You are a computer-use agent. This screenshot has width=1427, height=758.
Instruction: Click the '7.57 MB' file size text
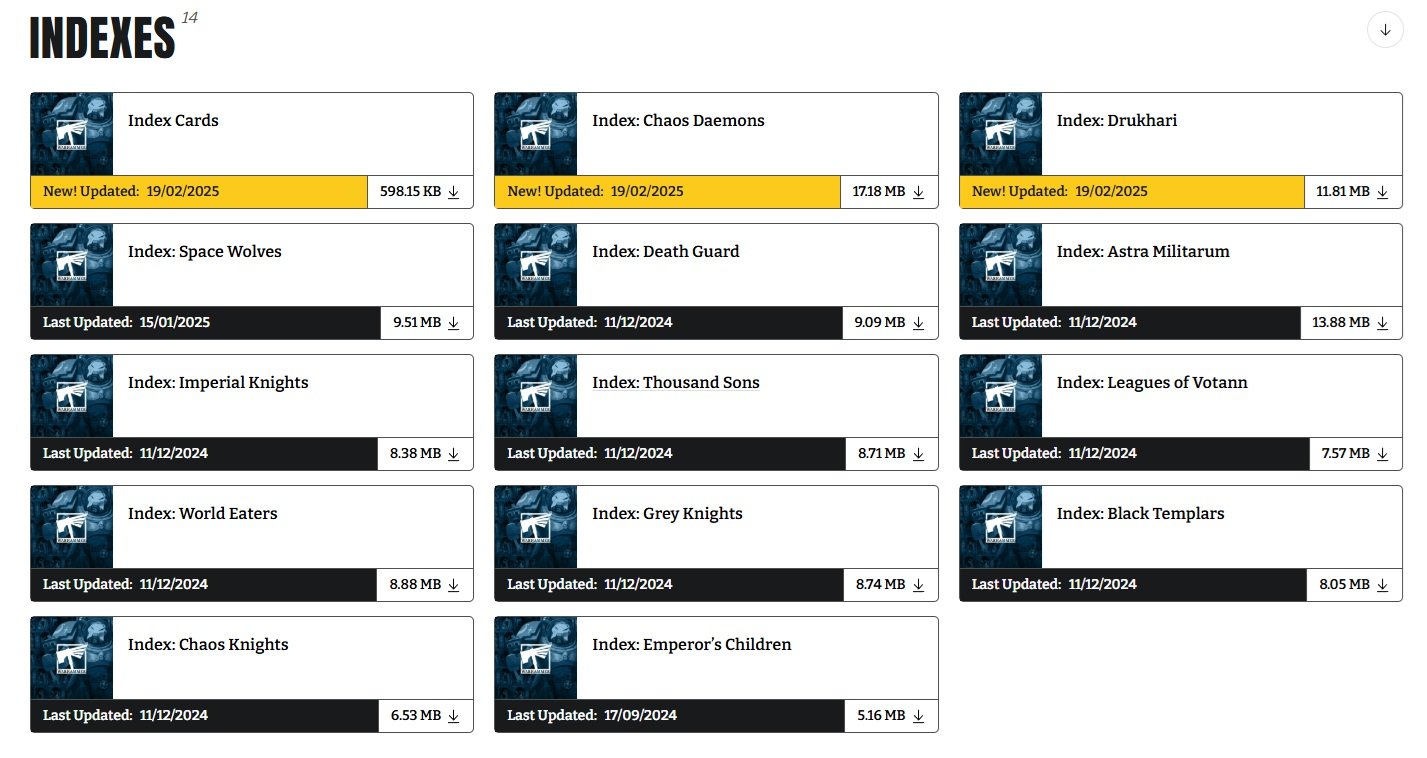pos(1346,454)
